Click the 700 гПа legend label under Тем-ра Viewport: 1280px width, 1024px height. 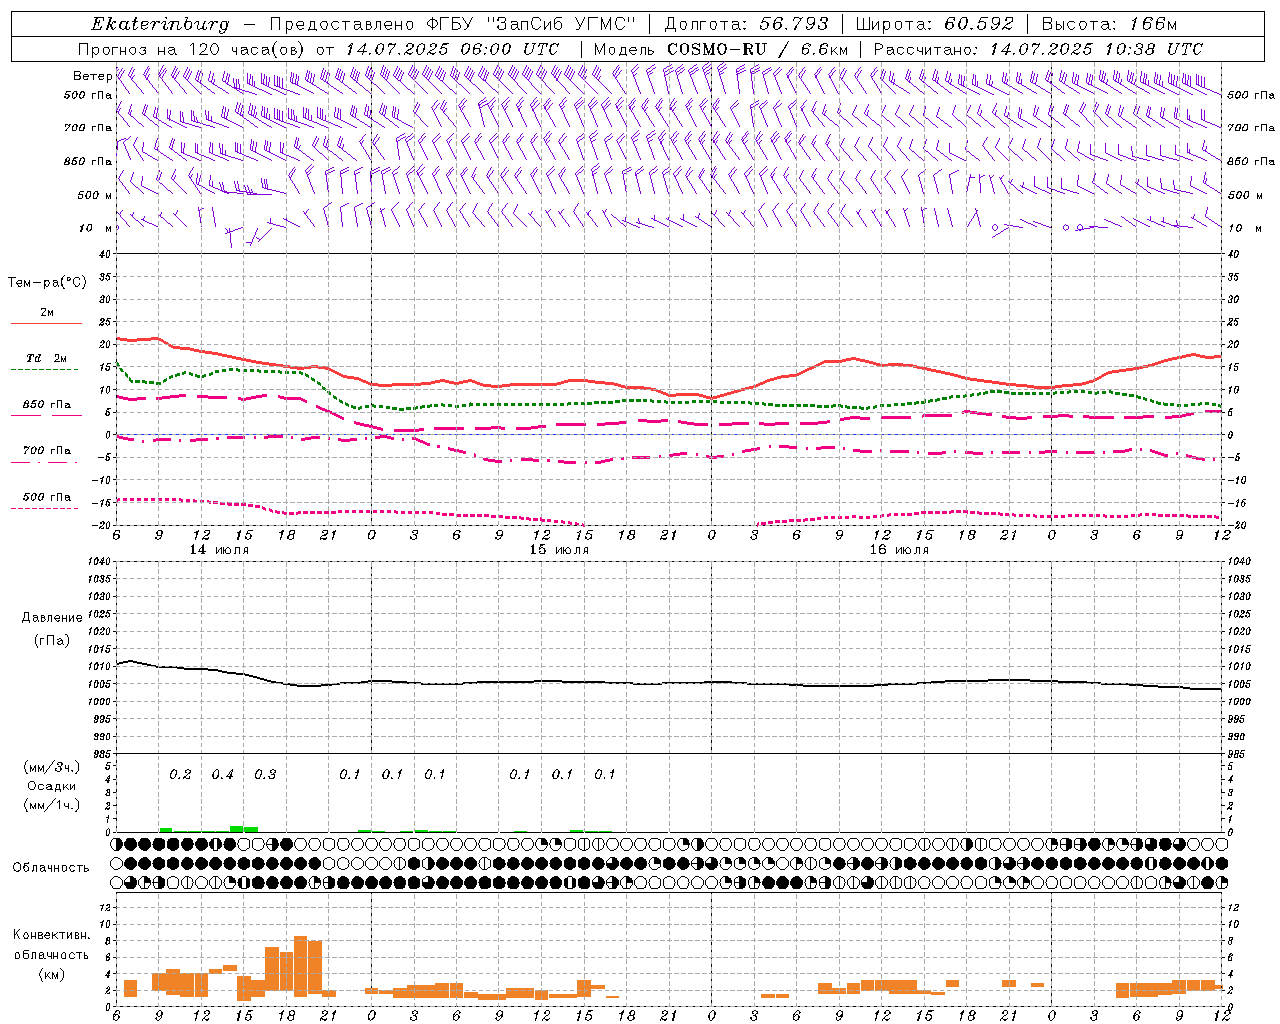tap(47, 451)
